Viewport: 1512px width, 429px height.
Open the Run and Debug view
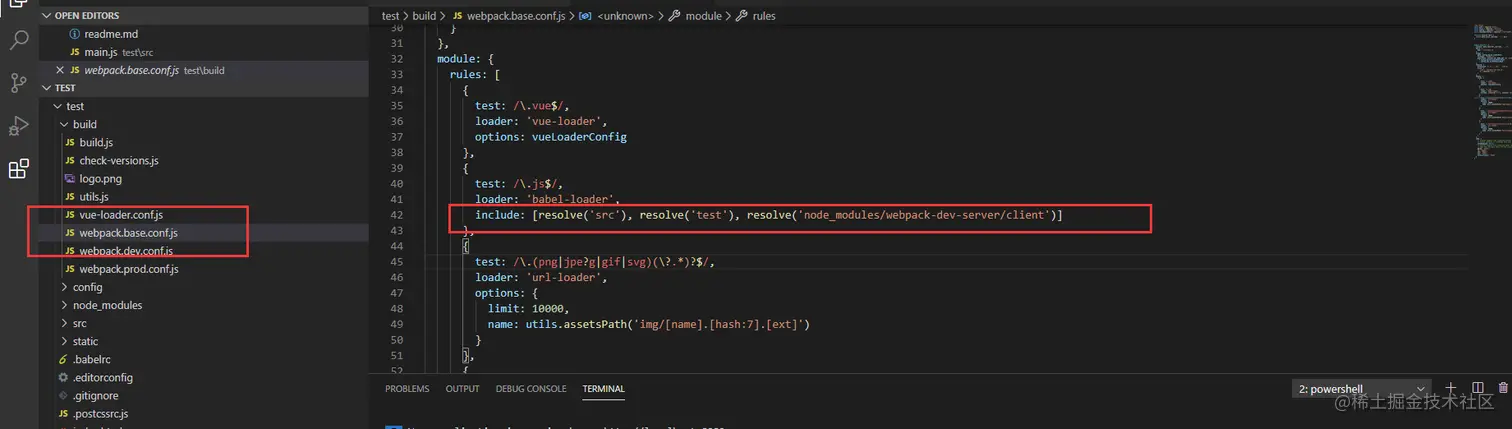18,126
